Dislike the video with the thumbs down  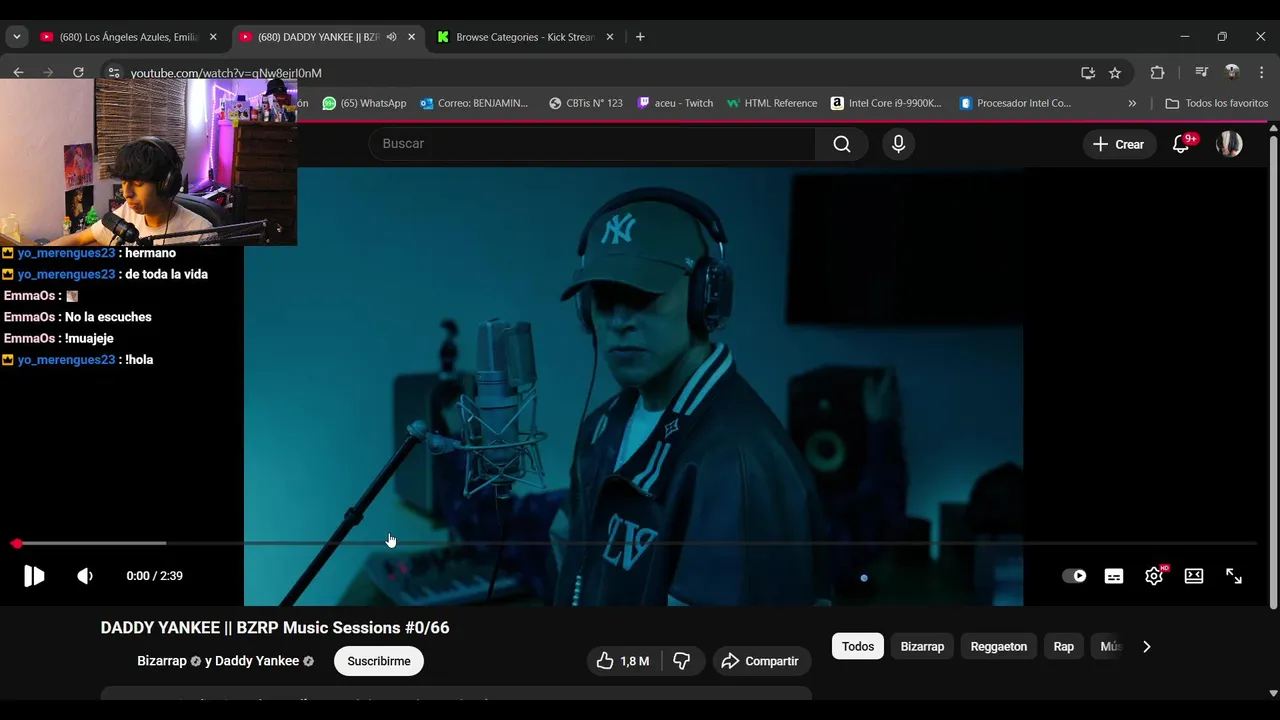682,661
